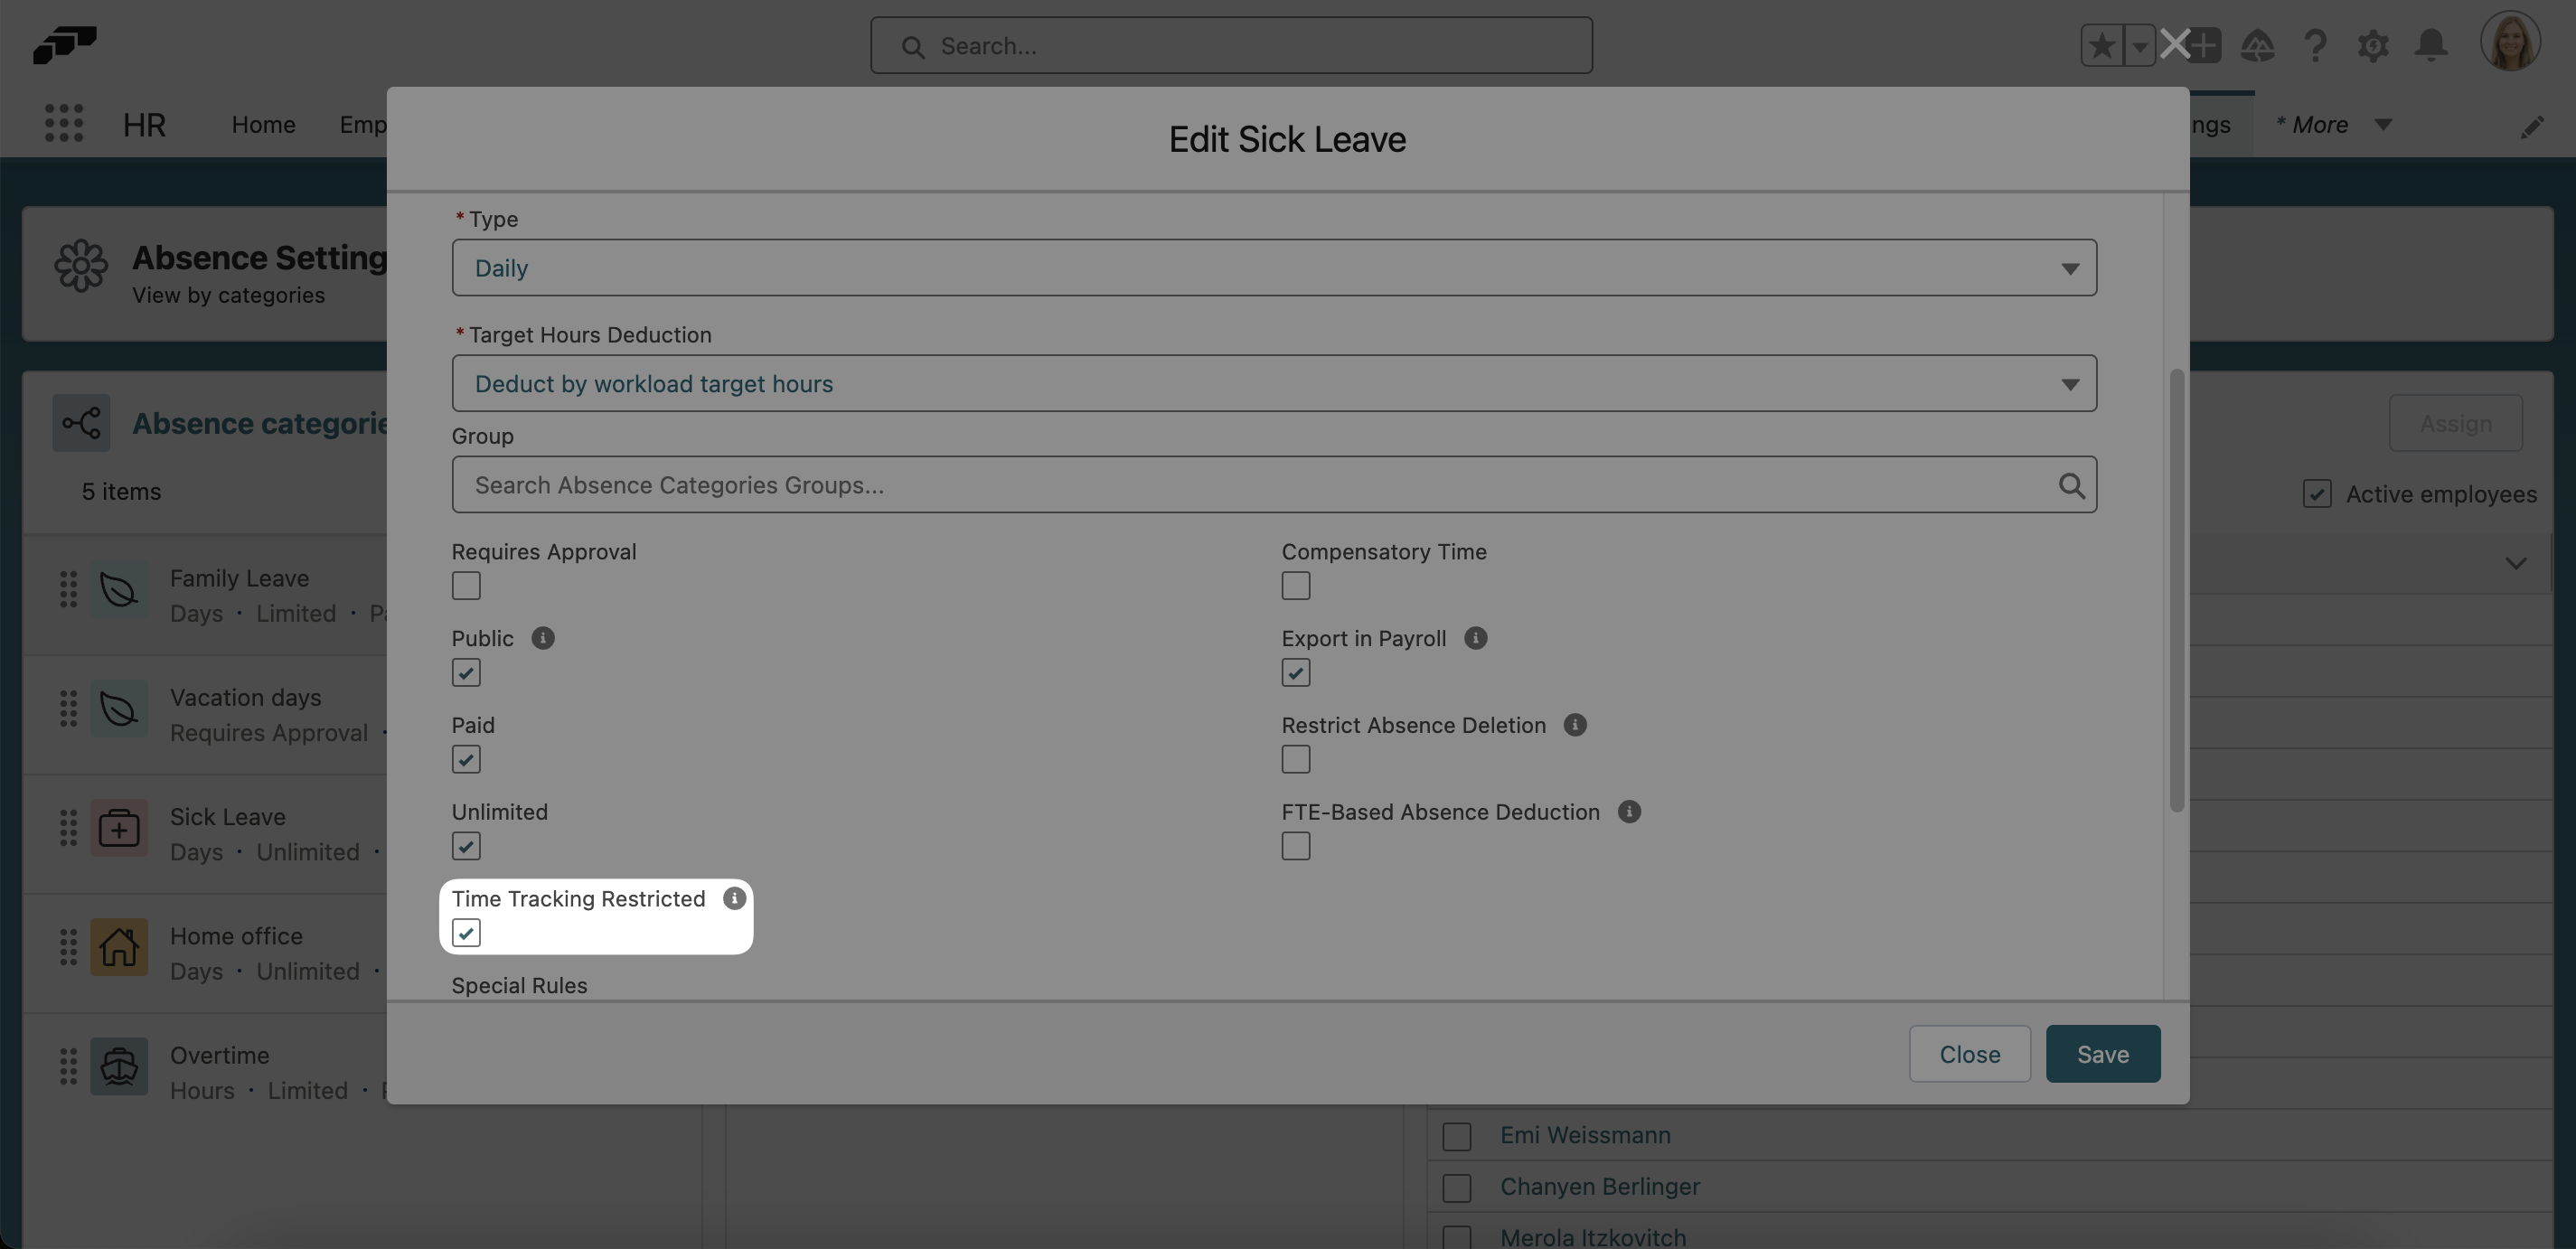The image size is (2576, 1249).
Task: Click the Search Absence Categories Groups field
Action: [x=1200, y=485]
